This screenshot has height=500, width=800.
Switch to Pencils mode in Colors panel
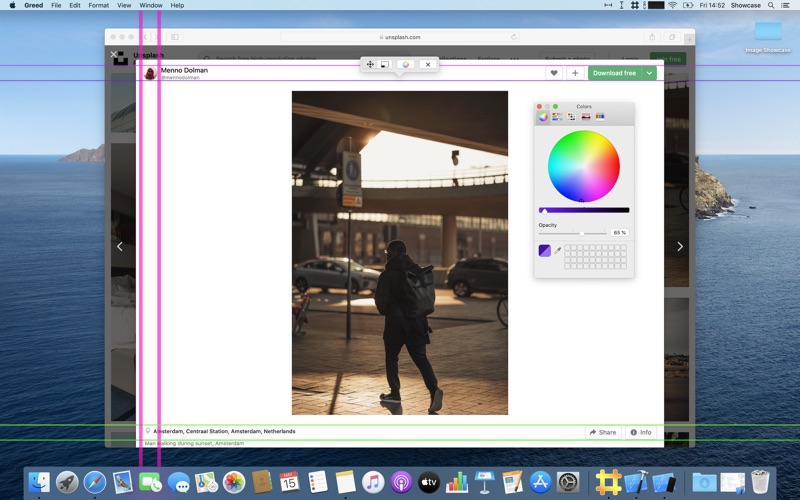point(600,117)
